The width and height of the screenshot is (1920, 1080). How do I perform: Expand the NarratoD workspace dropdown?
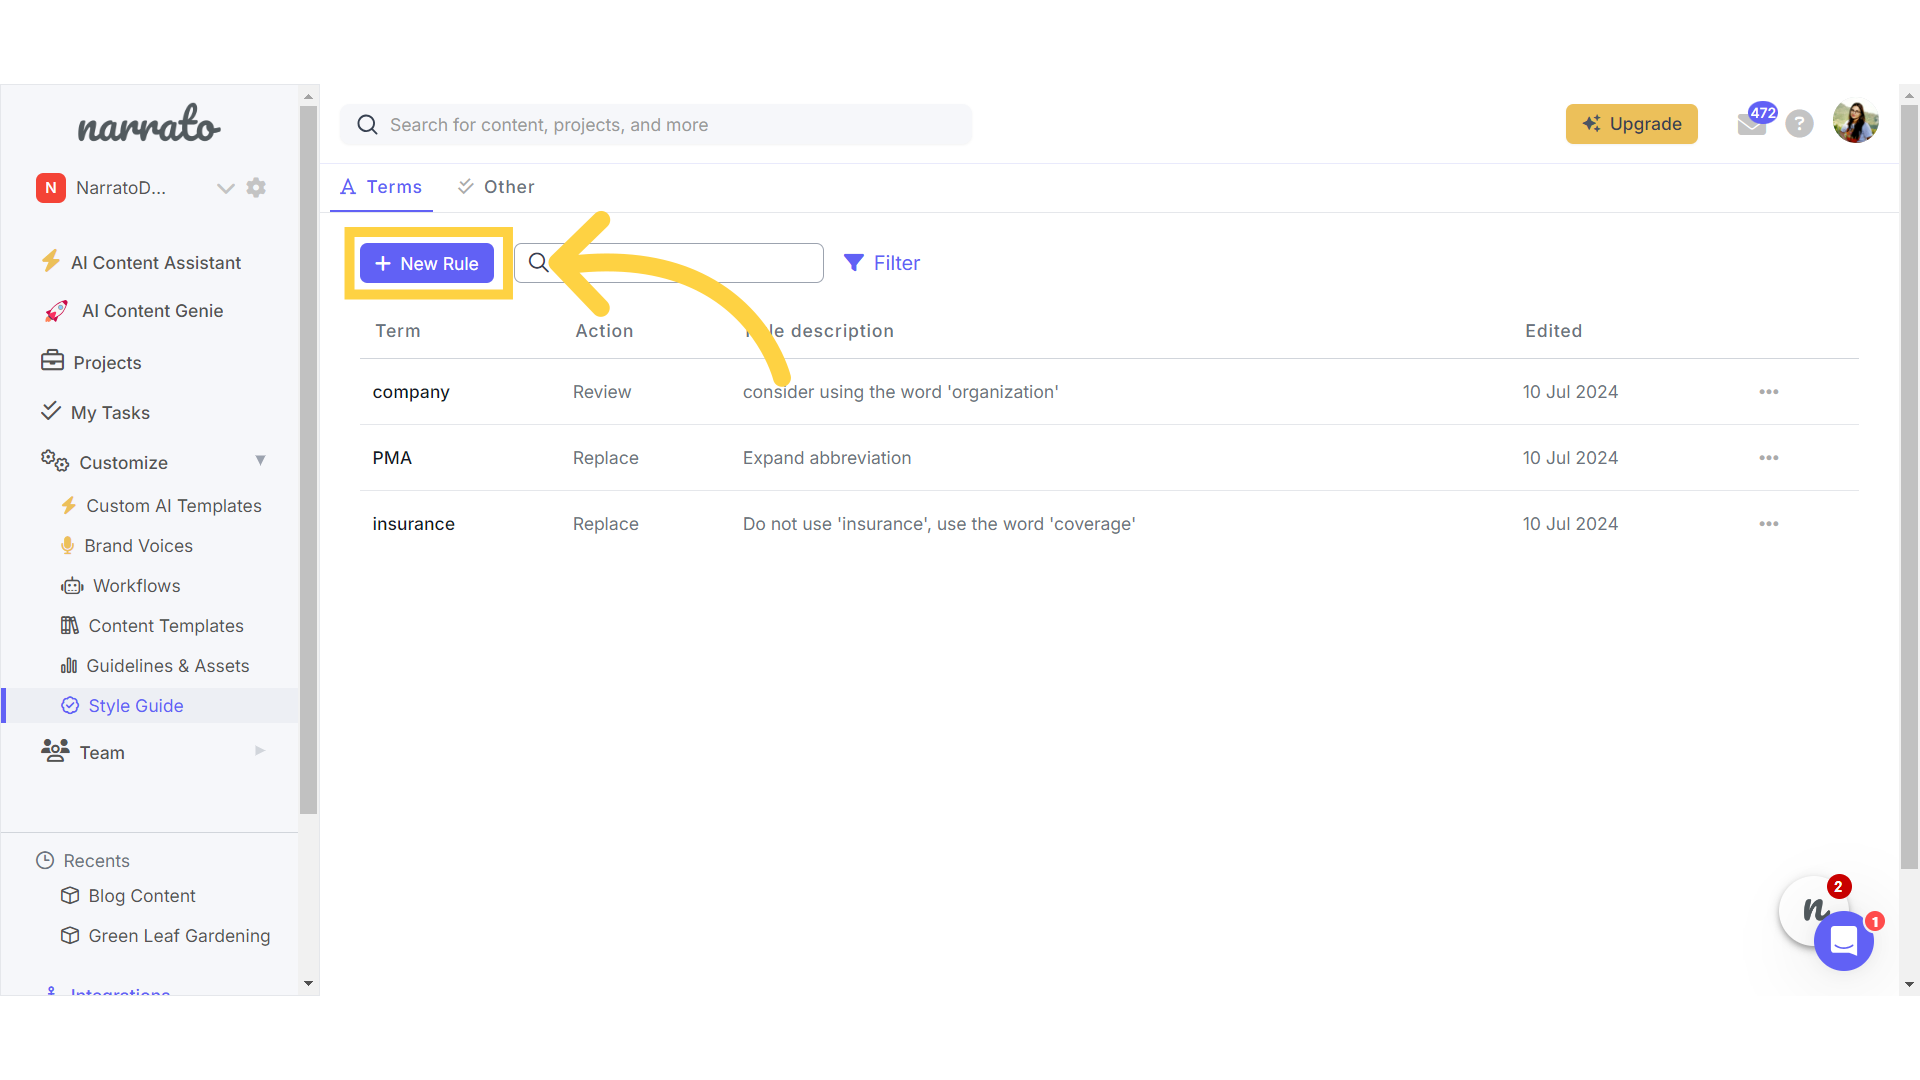(225, 188)
